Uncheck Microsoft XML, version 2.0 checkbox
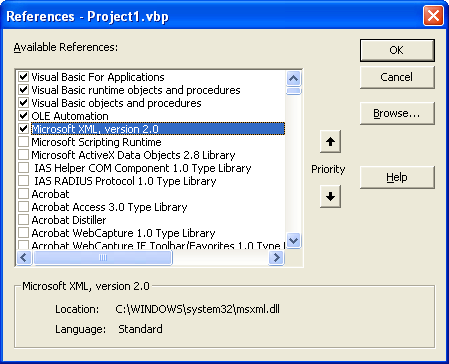449x364 pixels. point(23,129)
